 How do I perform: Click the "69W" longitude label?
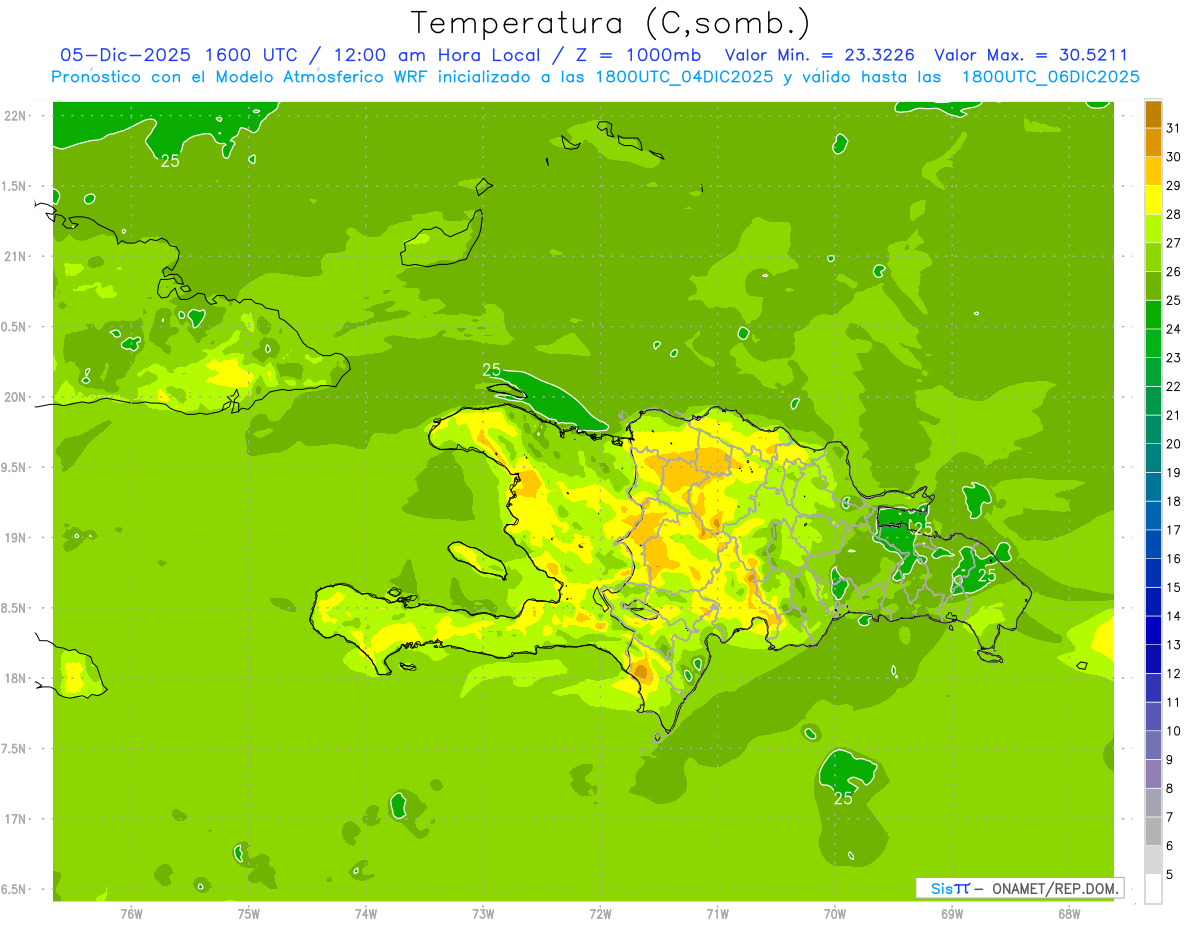[952, 913]
